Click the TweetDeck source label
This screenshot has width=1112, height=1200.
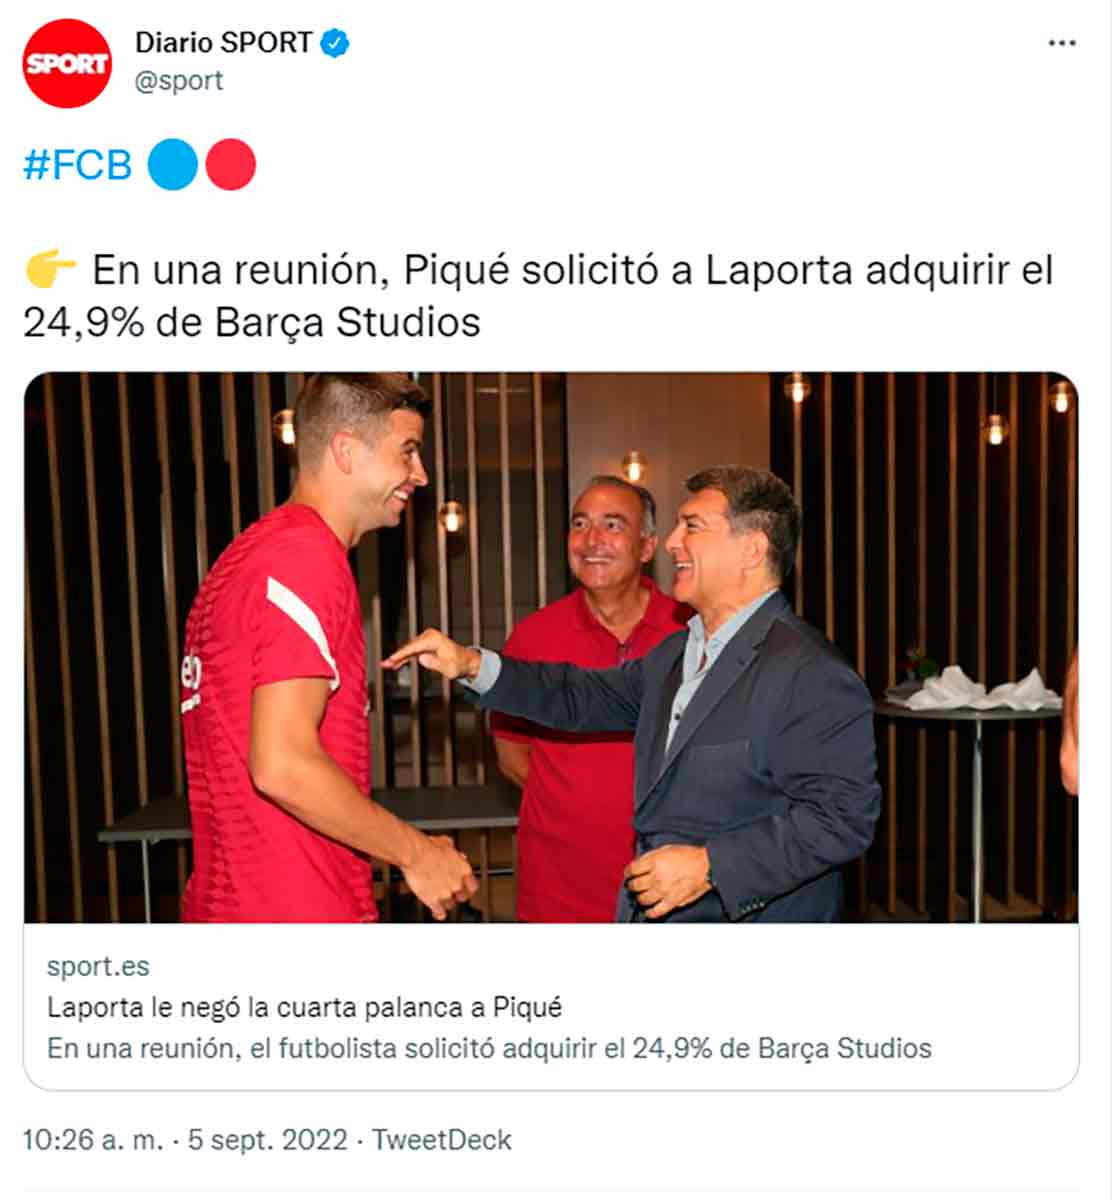[442, 1140]
